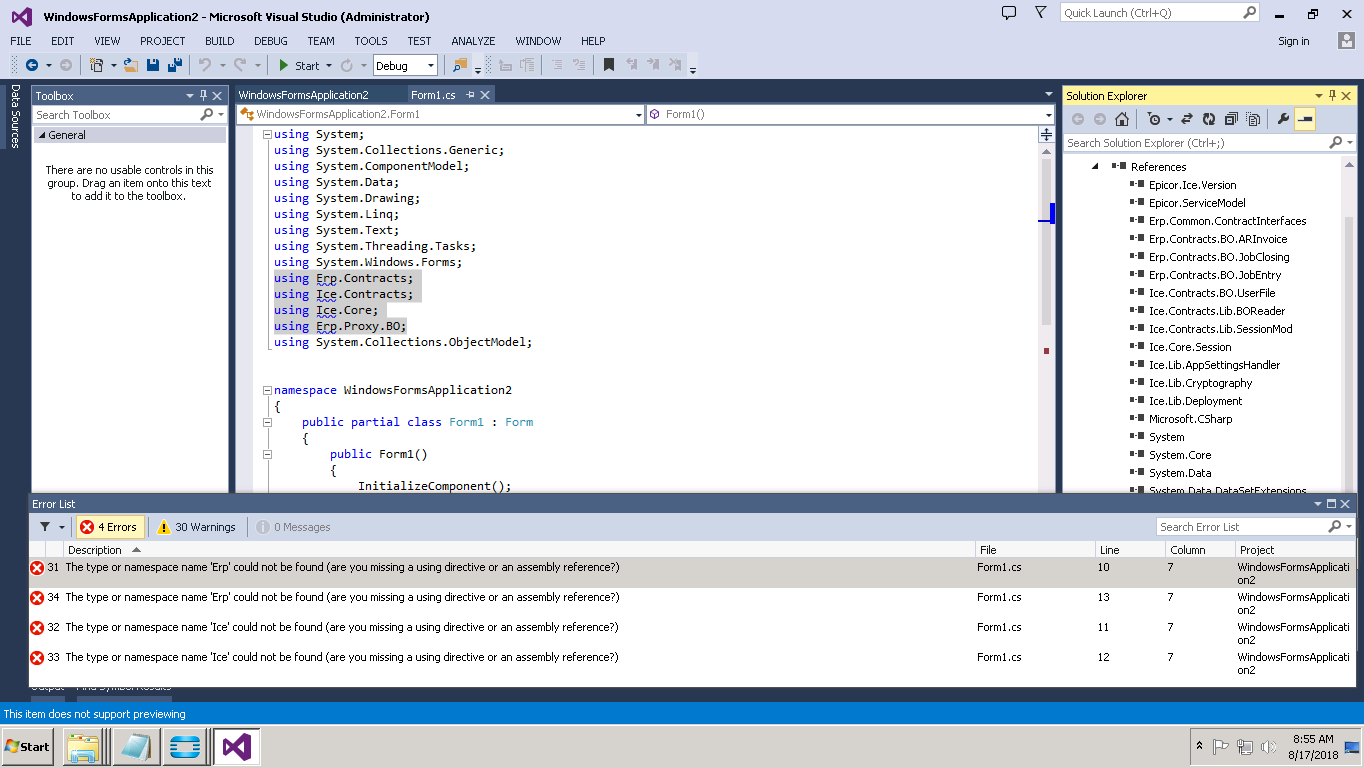Image resolution: width=1364 pixels, height=768 pixels.
Task: Open the FILE menu
Action: pos(21,41)
